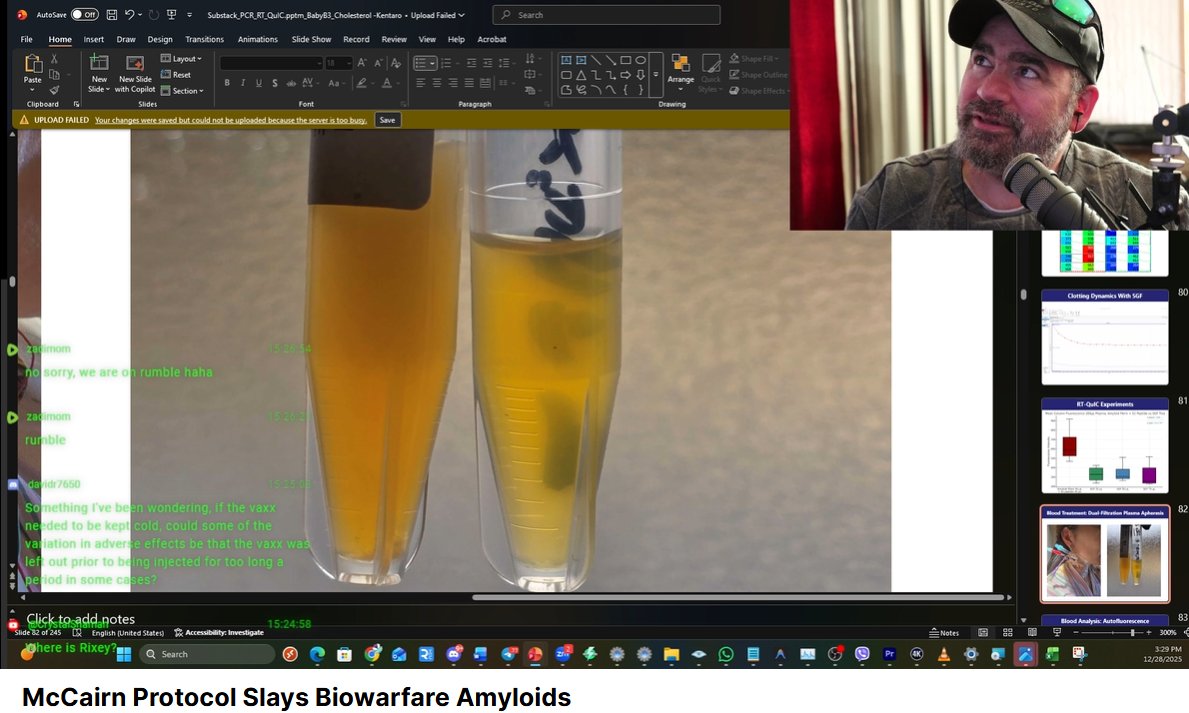Click Accessibility: Investigate in status bar

[219, 633]
